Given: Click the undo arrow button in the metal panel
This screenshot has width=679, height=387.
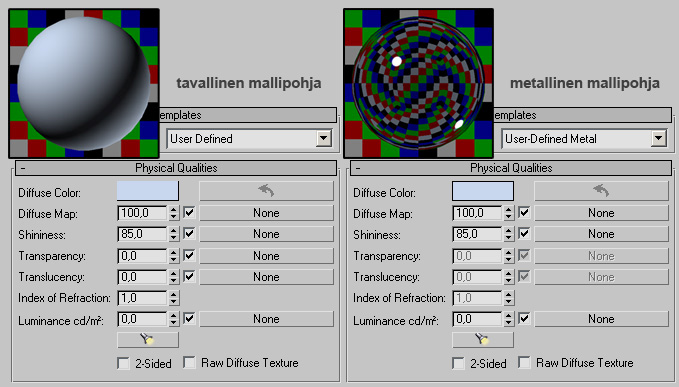Looking at the screenshot, I should click(601, 191).
